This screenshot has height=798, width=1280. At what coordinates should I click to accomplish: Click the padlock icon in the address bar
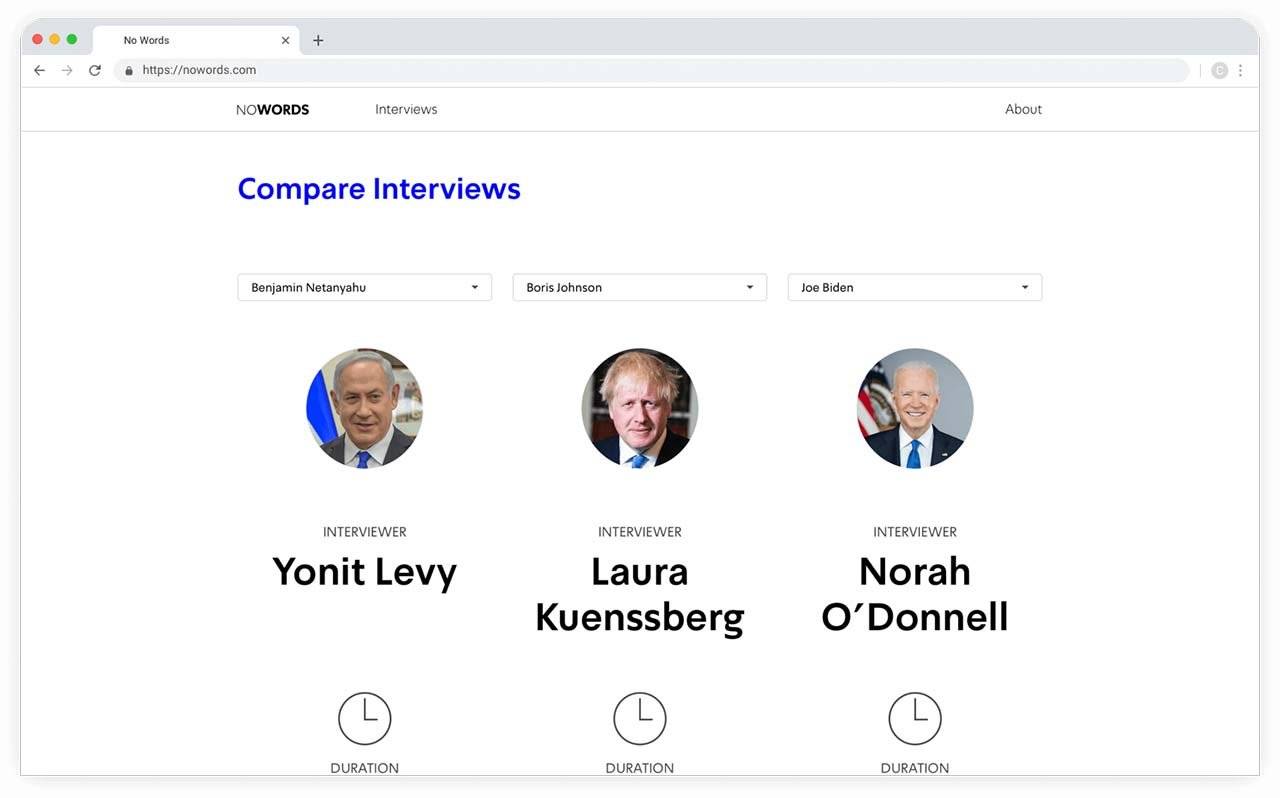click(x=129, y=70)
